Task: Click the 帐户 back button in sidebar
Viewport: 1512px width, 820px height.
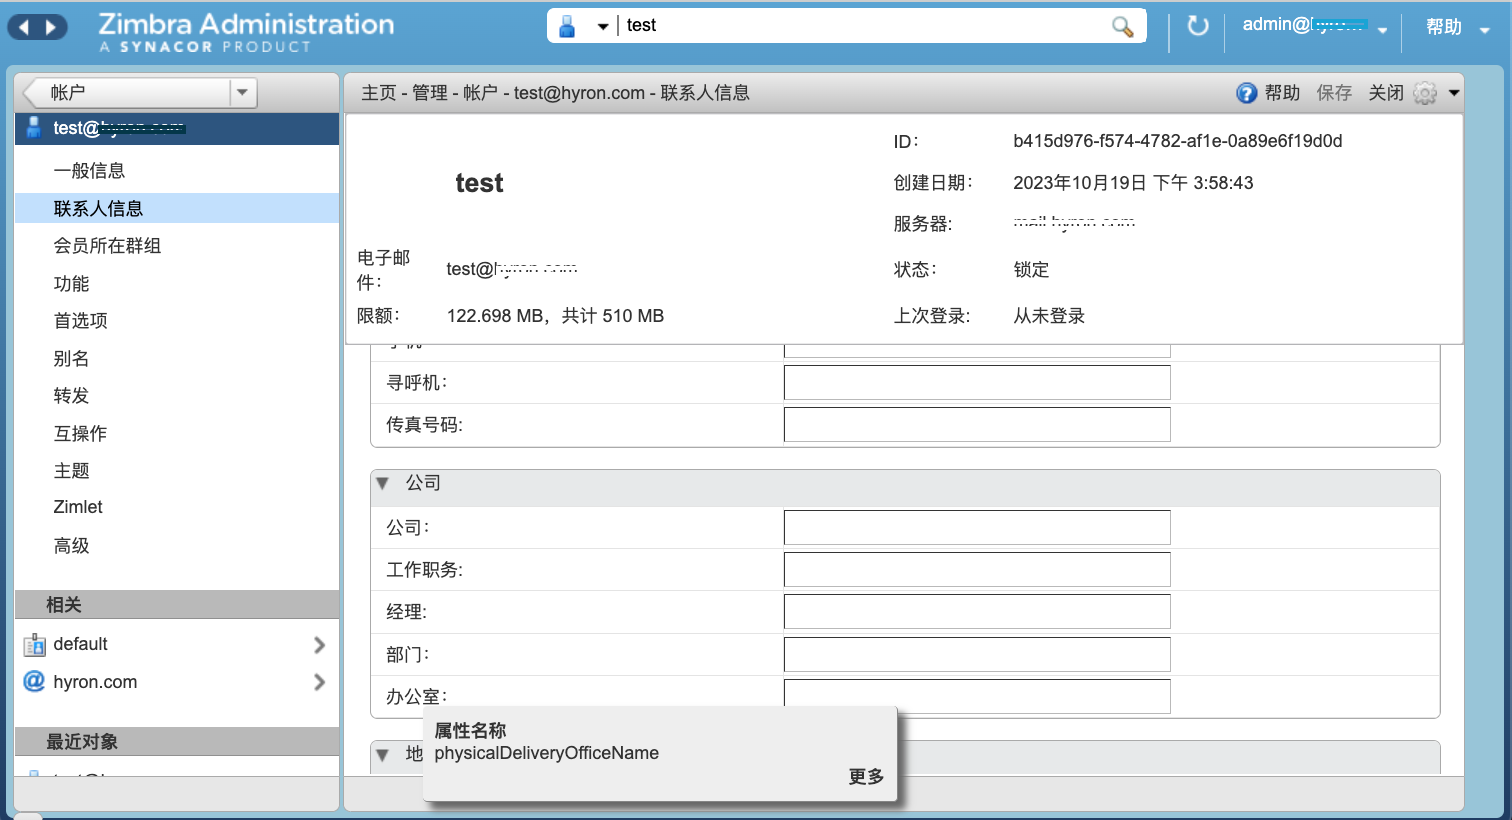Action: click(x=127, y=92)
